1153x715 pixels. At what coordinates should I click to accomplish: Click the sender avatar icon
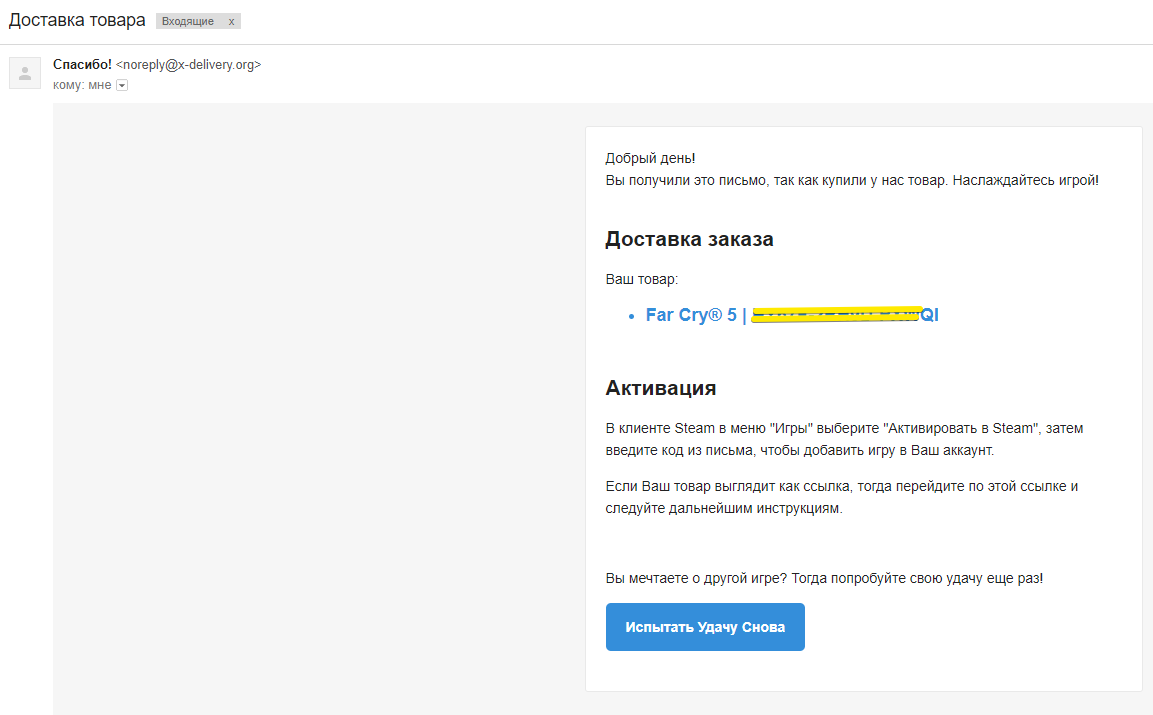click(25, 73)
